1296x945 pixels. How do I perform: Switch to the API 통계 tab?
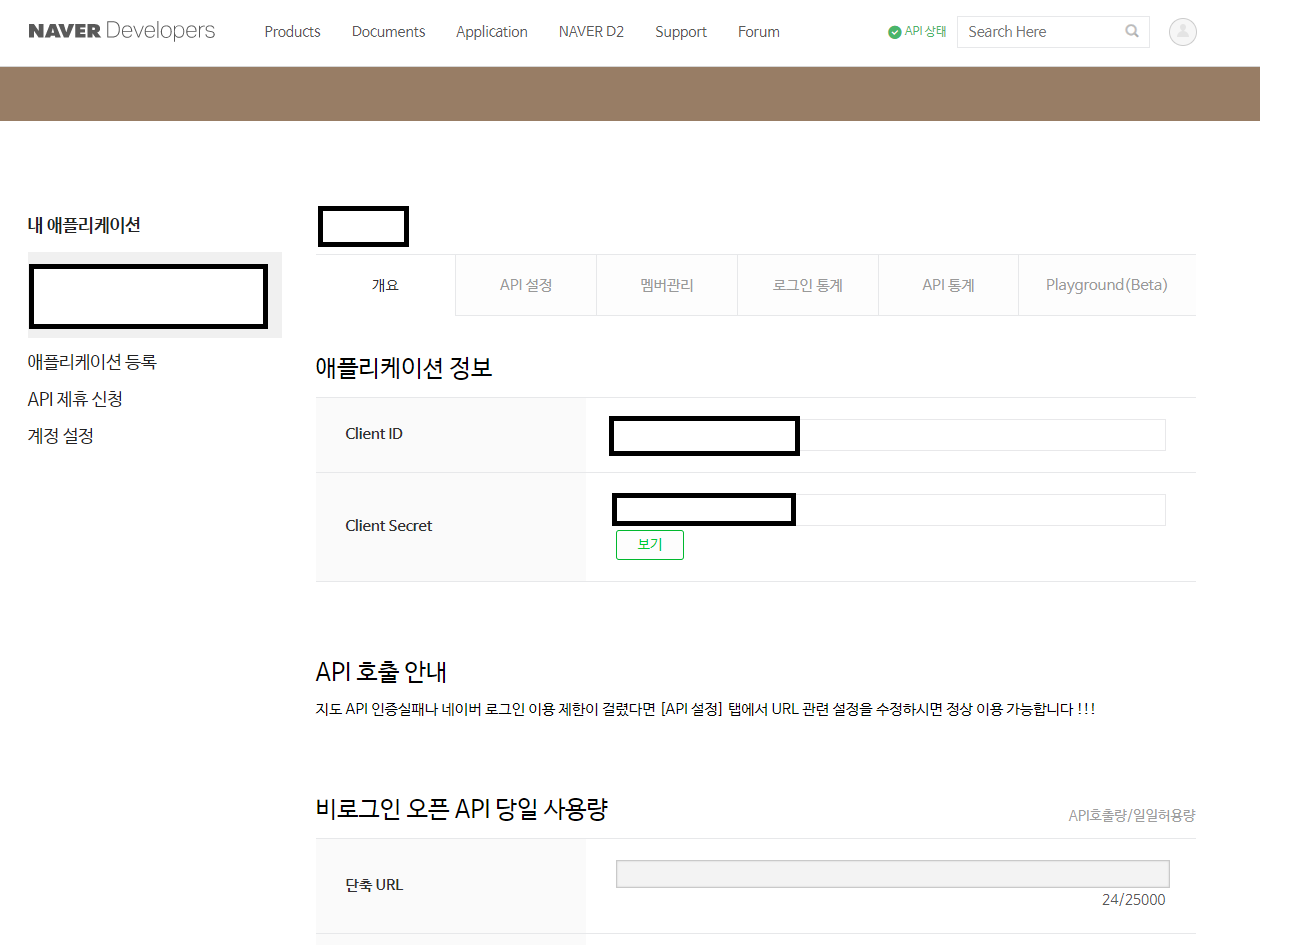pos(948,285)
